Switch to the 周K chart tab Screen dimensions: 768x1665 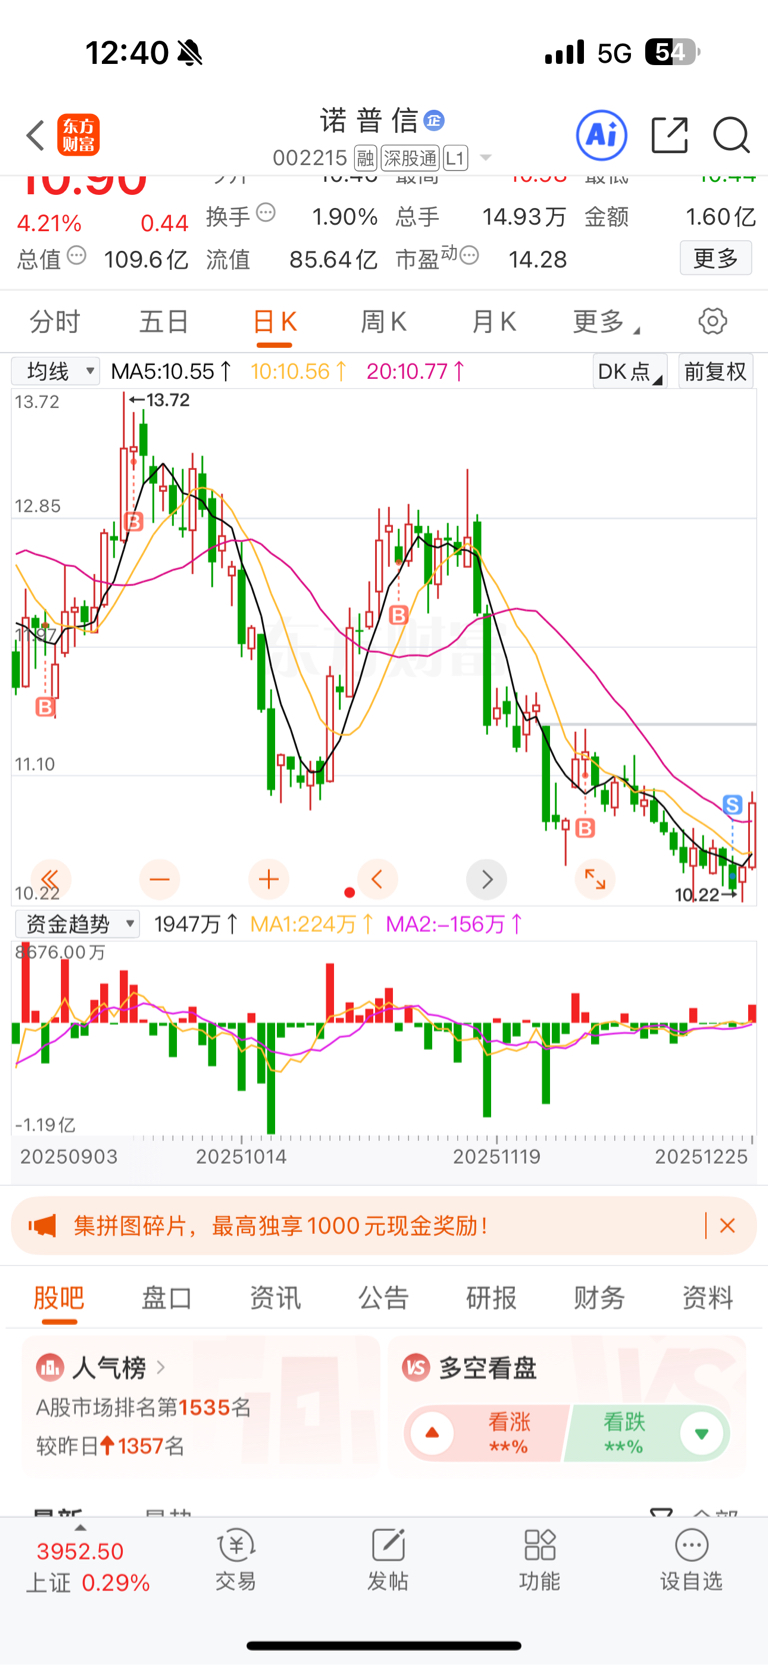click(384, 322)
